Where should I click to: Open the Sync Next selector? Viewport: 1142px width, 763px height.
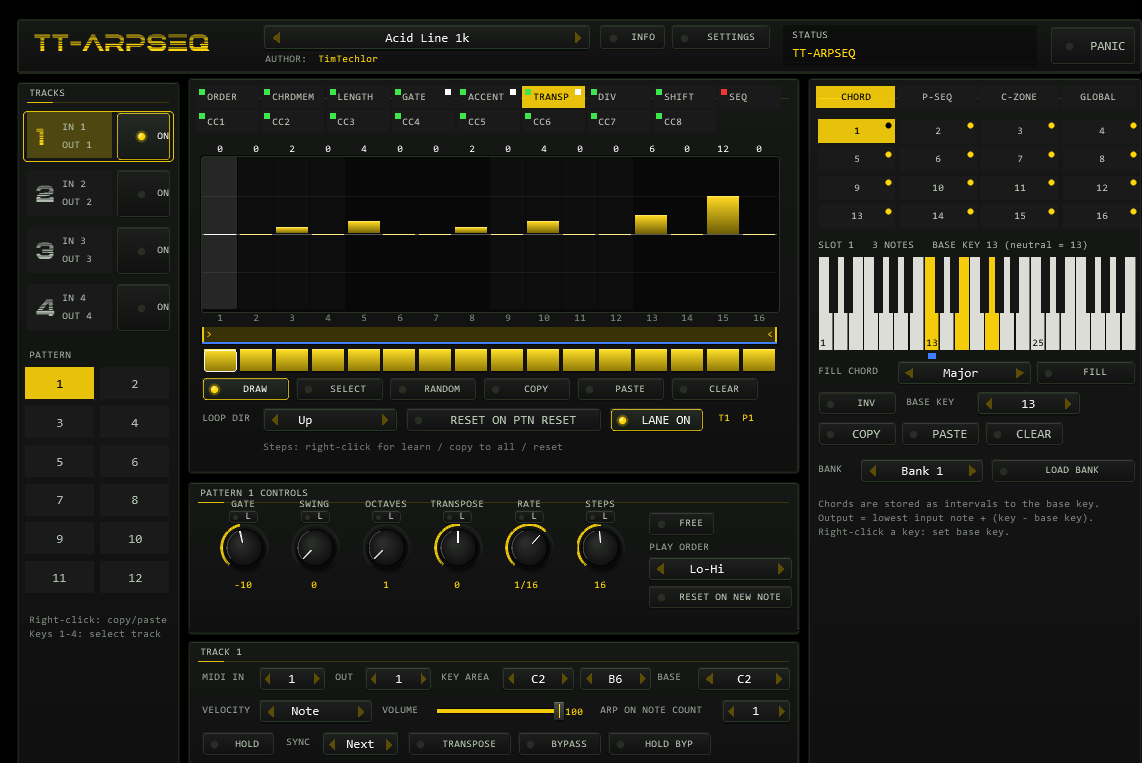pyautogui.click(x=361, y=744)
